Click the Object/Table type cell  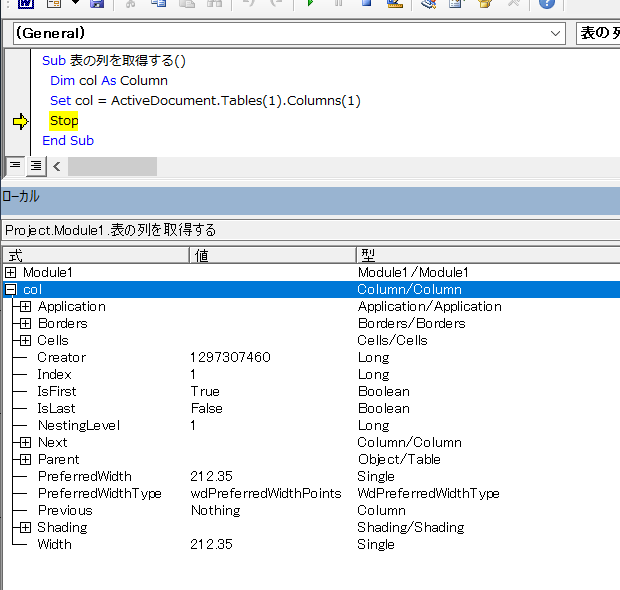click(399, 460)
